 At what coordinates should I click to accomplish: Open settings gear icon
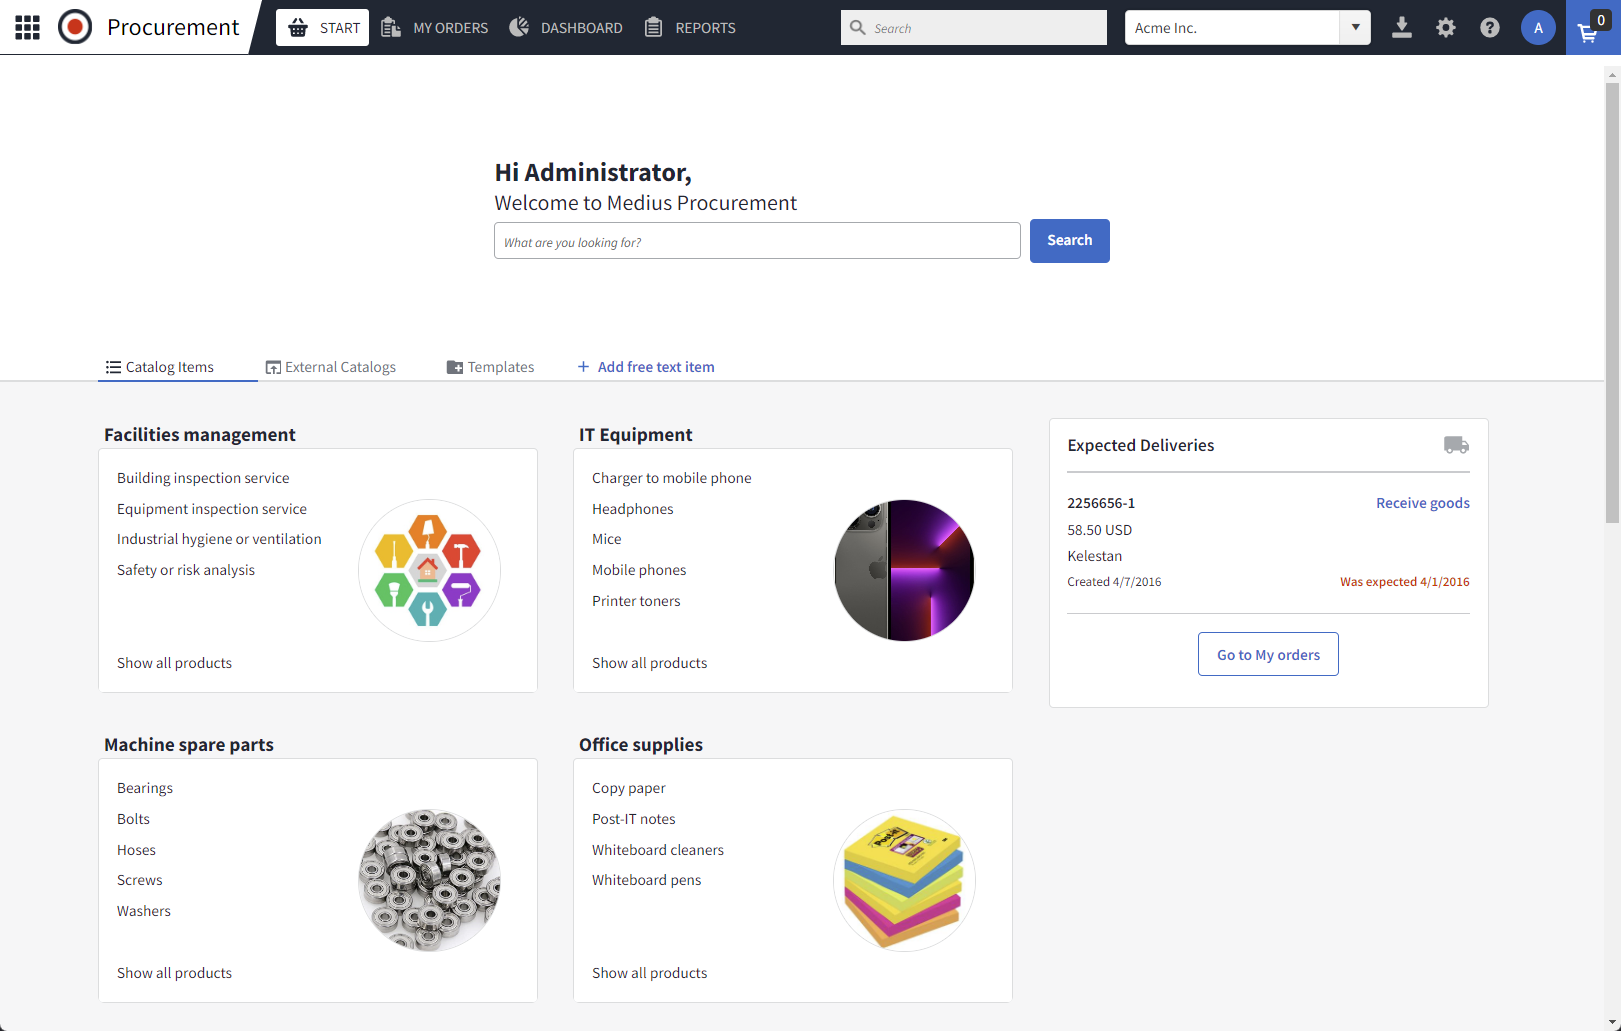1446,28
